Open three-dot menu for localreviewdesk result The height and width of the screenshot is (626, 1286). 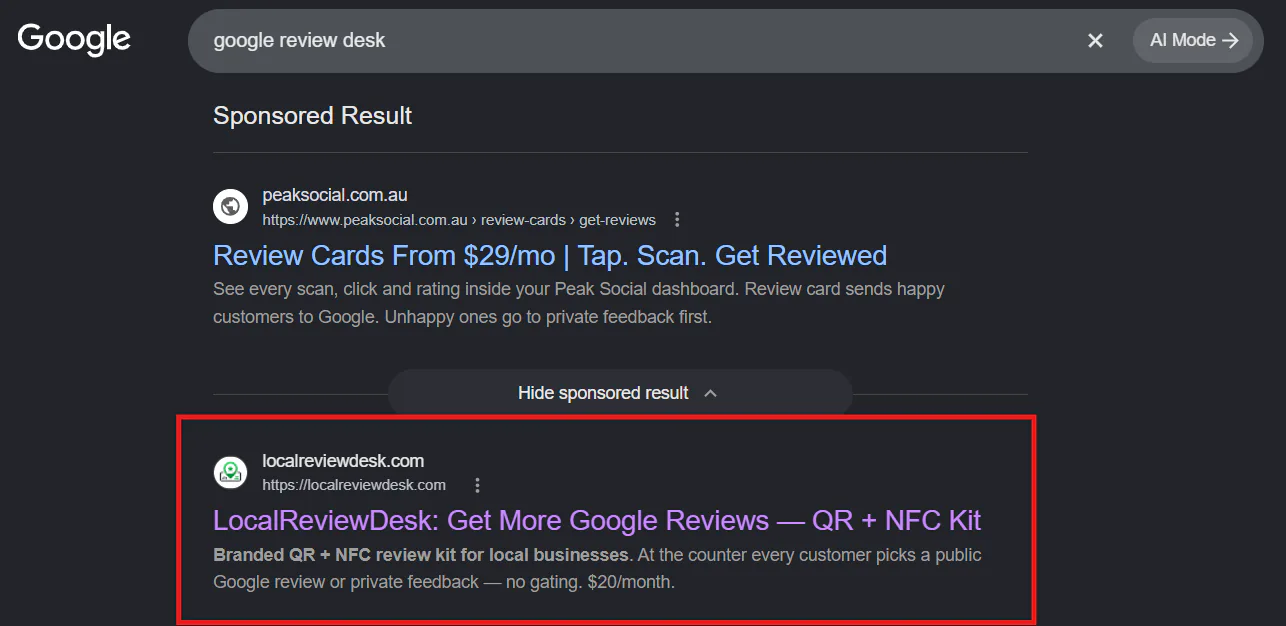tap(477, 485)
